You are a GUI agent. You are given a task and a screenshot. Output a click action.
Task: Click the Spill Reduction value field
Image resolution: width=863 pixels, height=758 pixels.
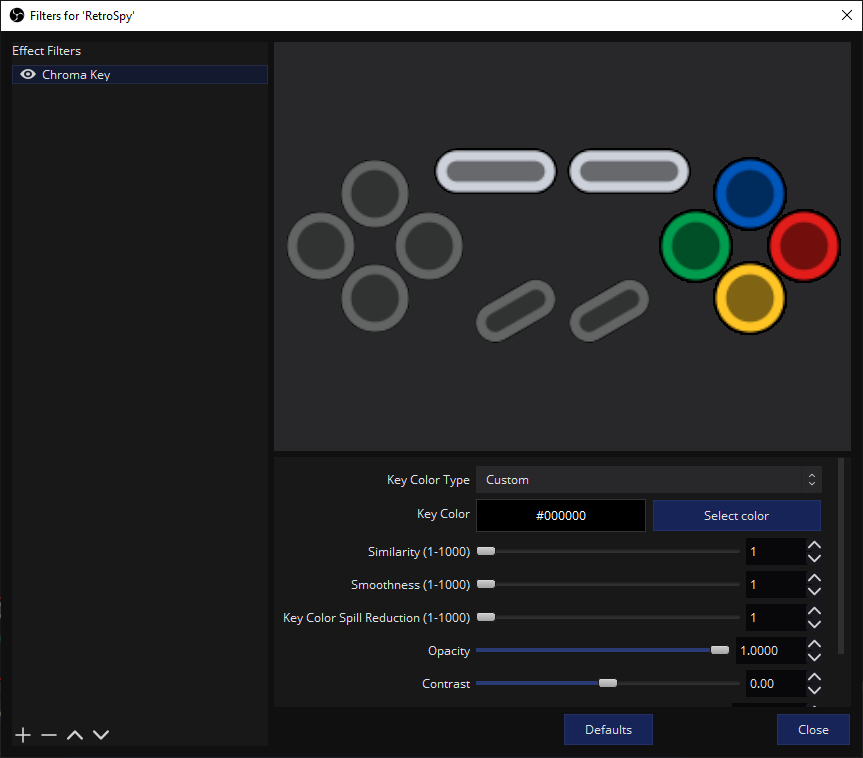click(775, 617)
